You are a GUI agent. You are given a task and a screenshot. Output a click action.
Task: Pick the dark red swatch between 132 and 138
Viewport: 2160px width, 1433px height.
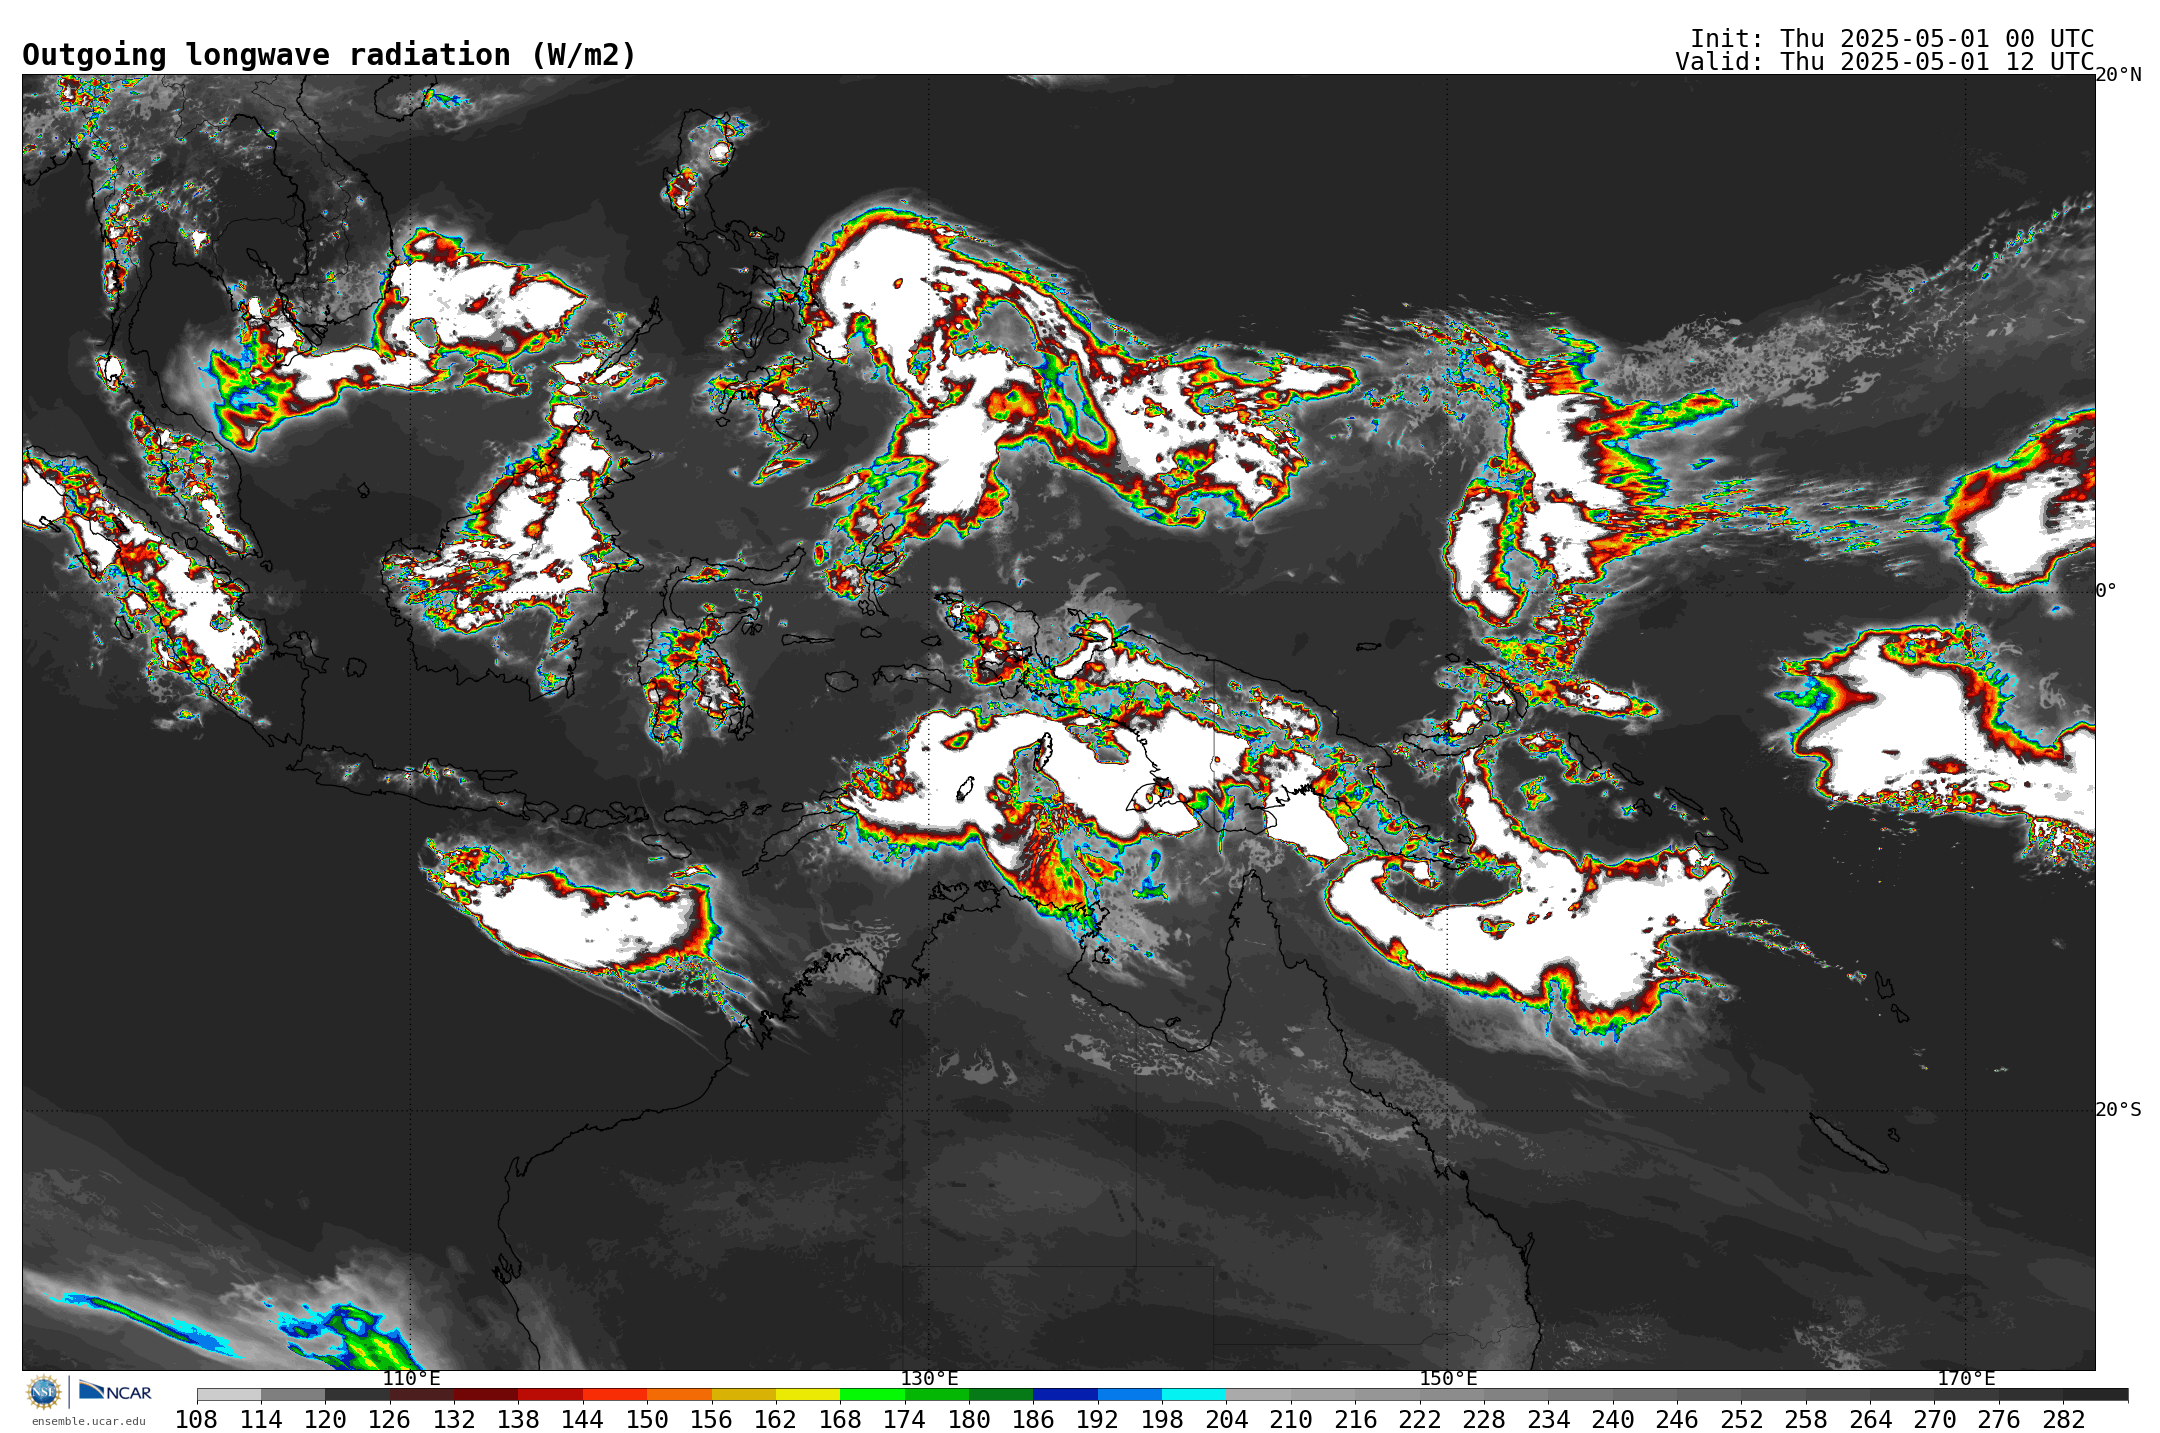click(x=486, y=1394)
